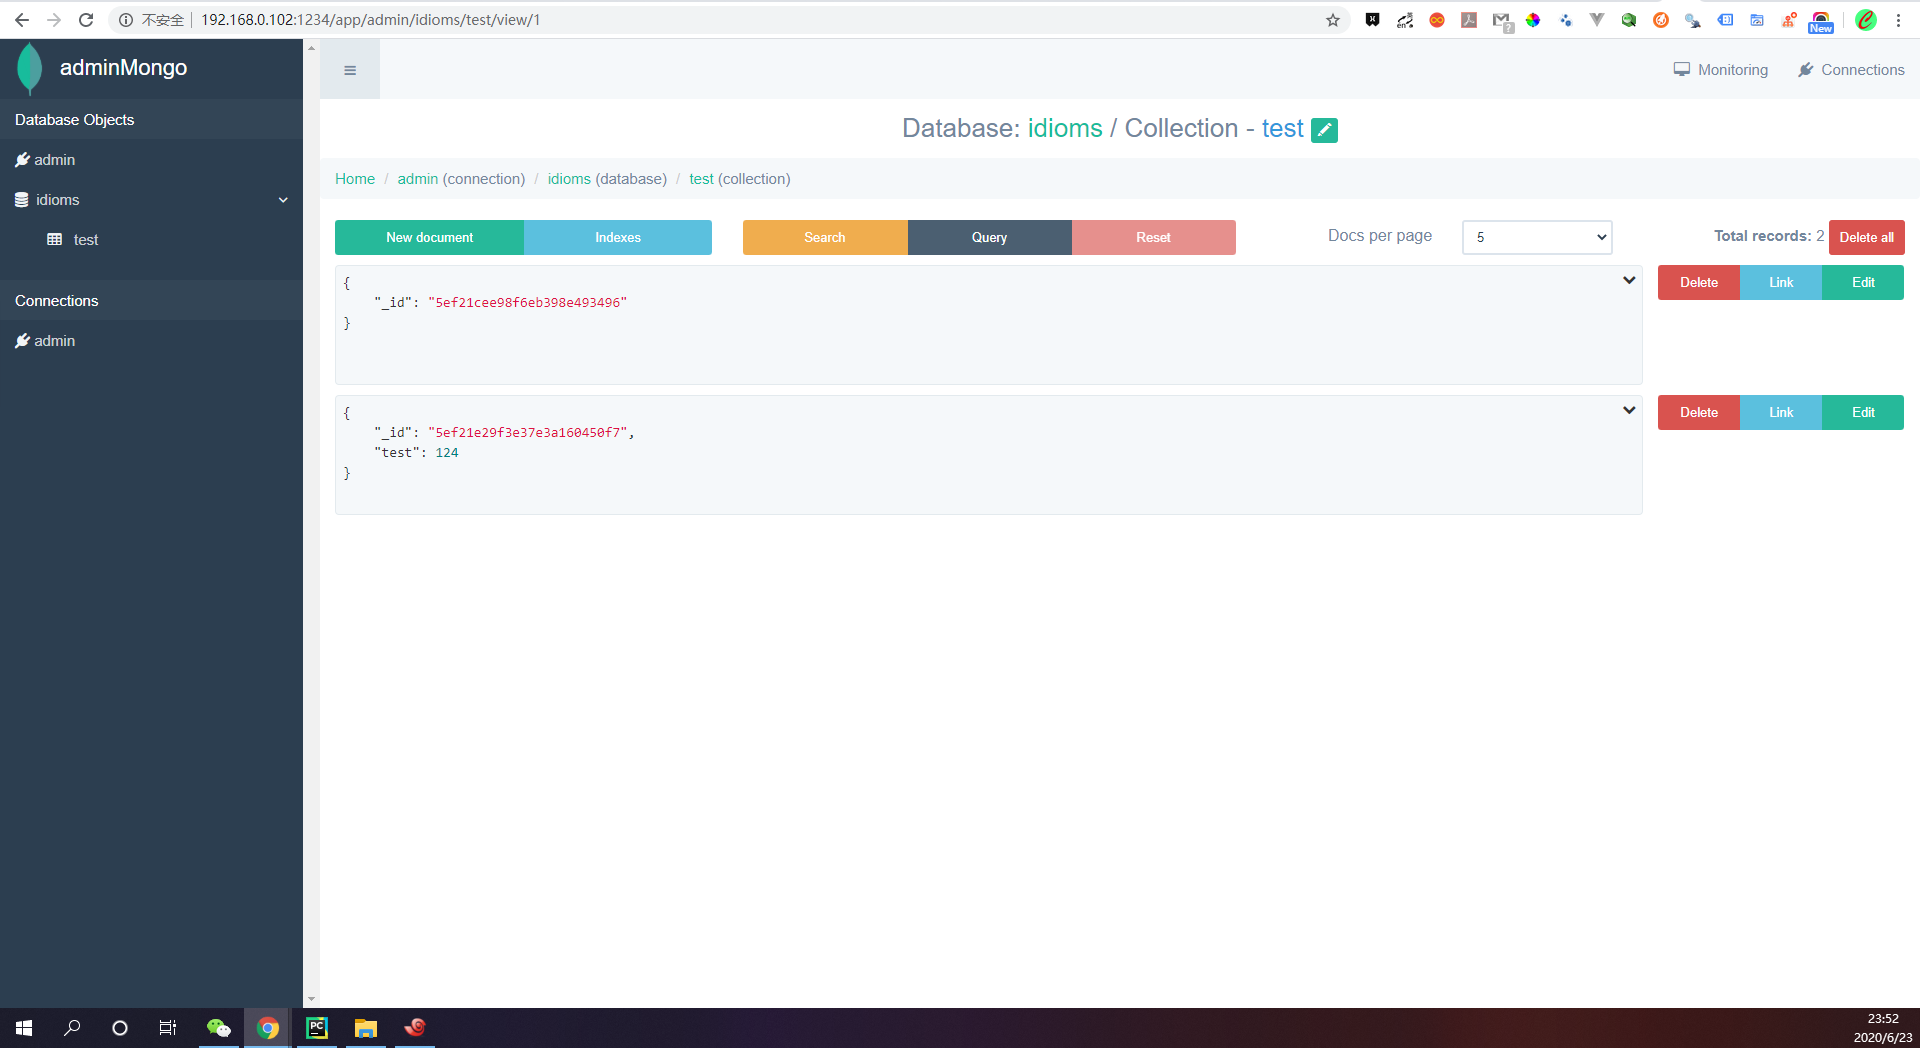Open Chrome three-dot menu
Image resolution: width=1920 pixels, height=1048 pixels.
tap(1898, 20)
